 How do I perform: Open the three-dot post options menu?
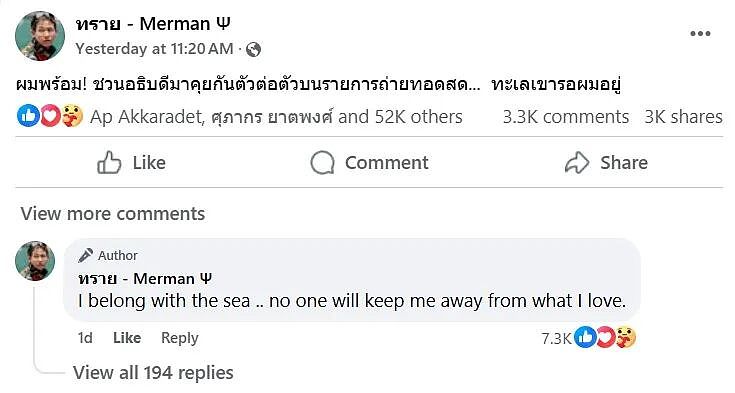700,33
